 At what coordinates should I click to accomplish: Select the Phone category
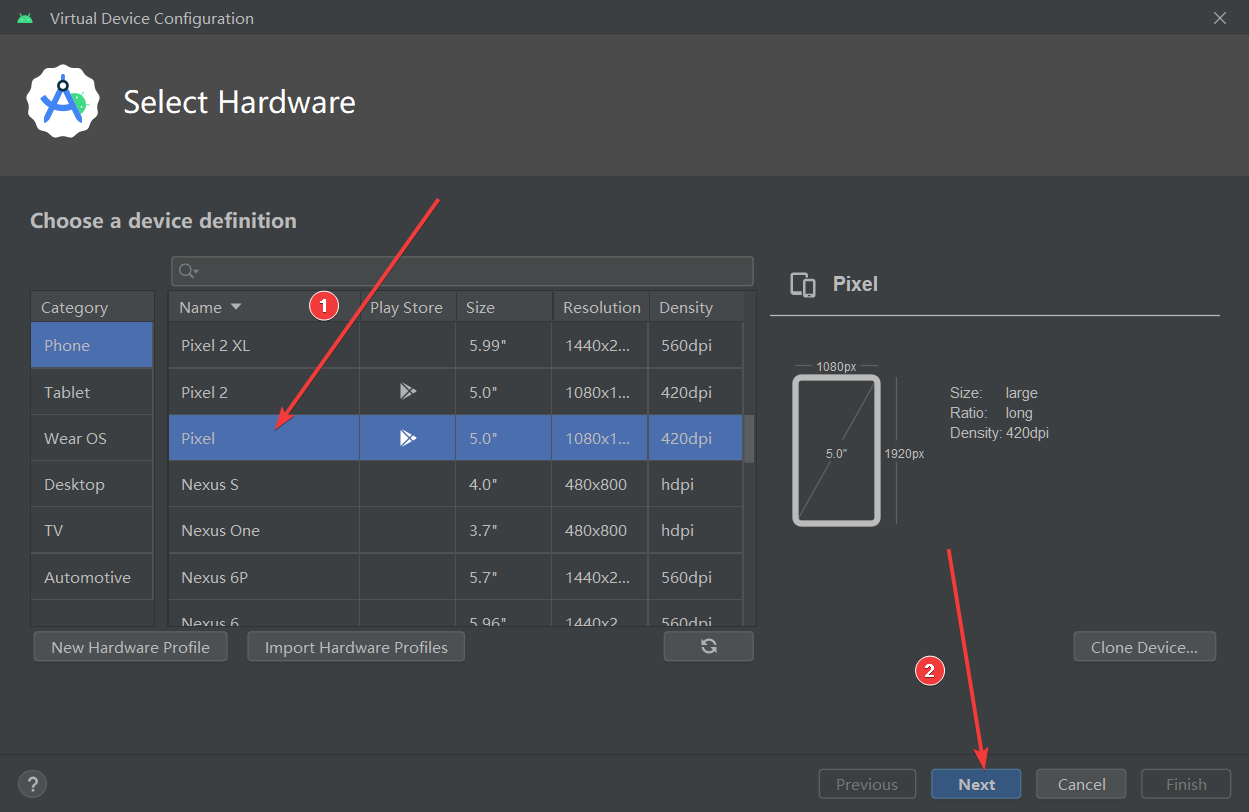coord(92,345)
